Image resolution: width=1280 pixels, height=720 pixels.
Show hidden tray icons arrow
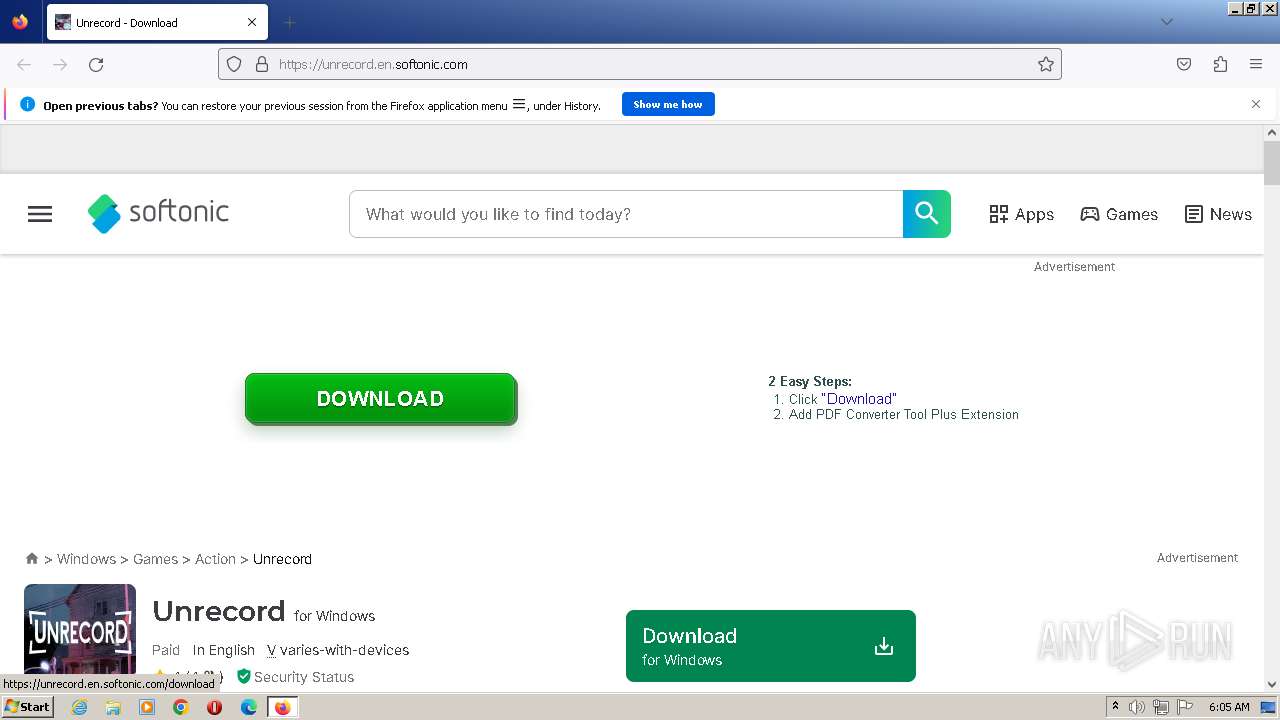click(x=1115, y=707)
